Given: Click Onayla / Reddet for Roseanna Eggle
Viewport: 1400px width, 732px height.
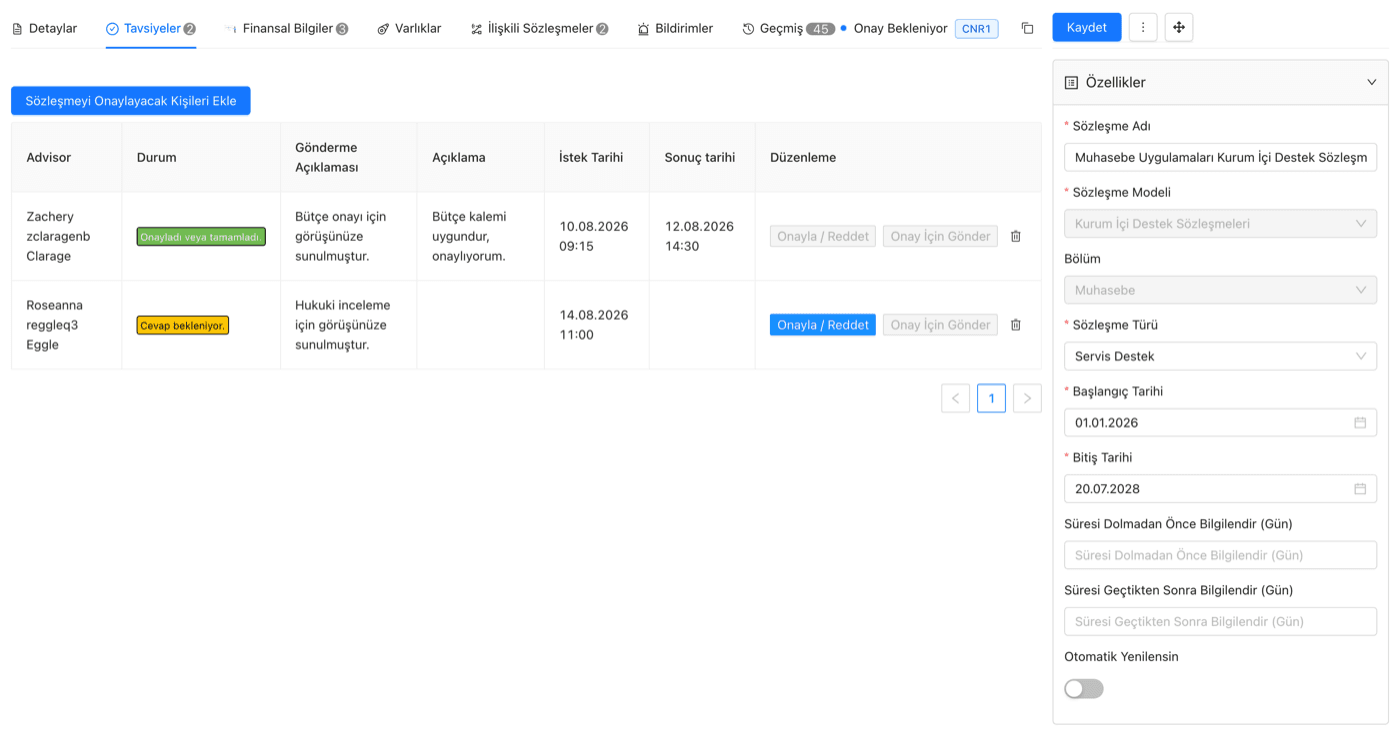Looking at the screenshot, I should [x=823, y=325].
